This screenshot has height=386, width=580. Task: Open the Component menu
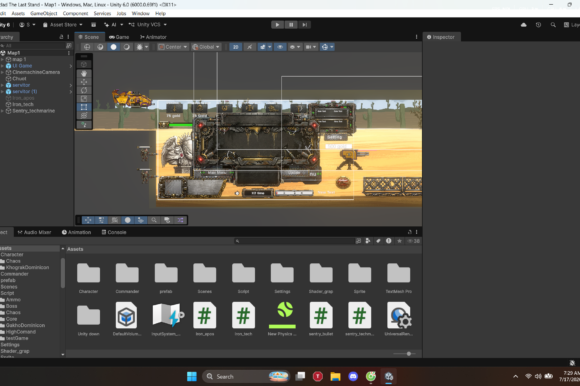pyautogui.click(x=75, y=13)
